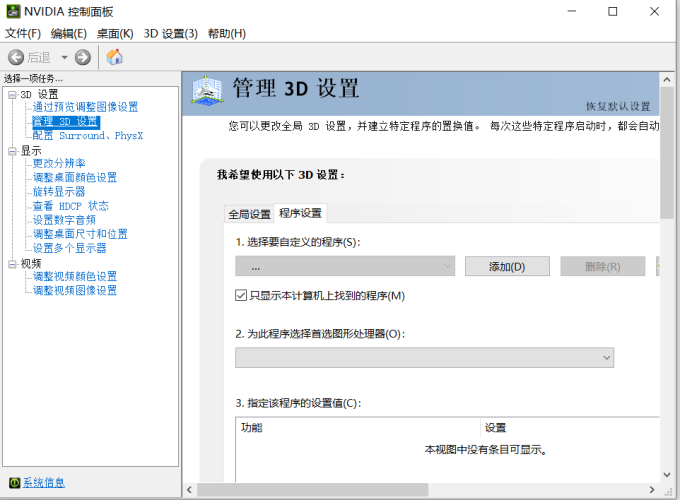Viewport: 680px width, 500px height.
Task: Click the vertical scrollbar thumb
Action: (x=667, y=153)
